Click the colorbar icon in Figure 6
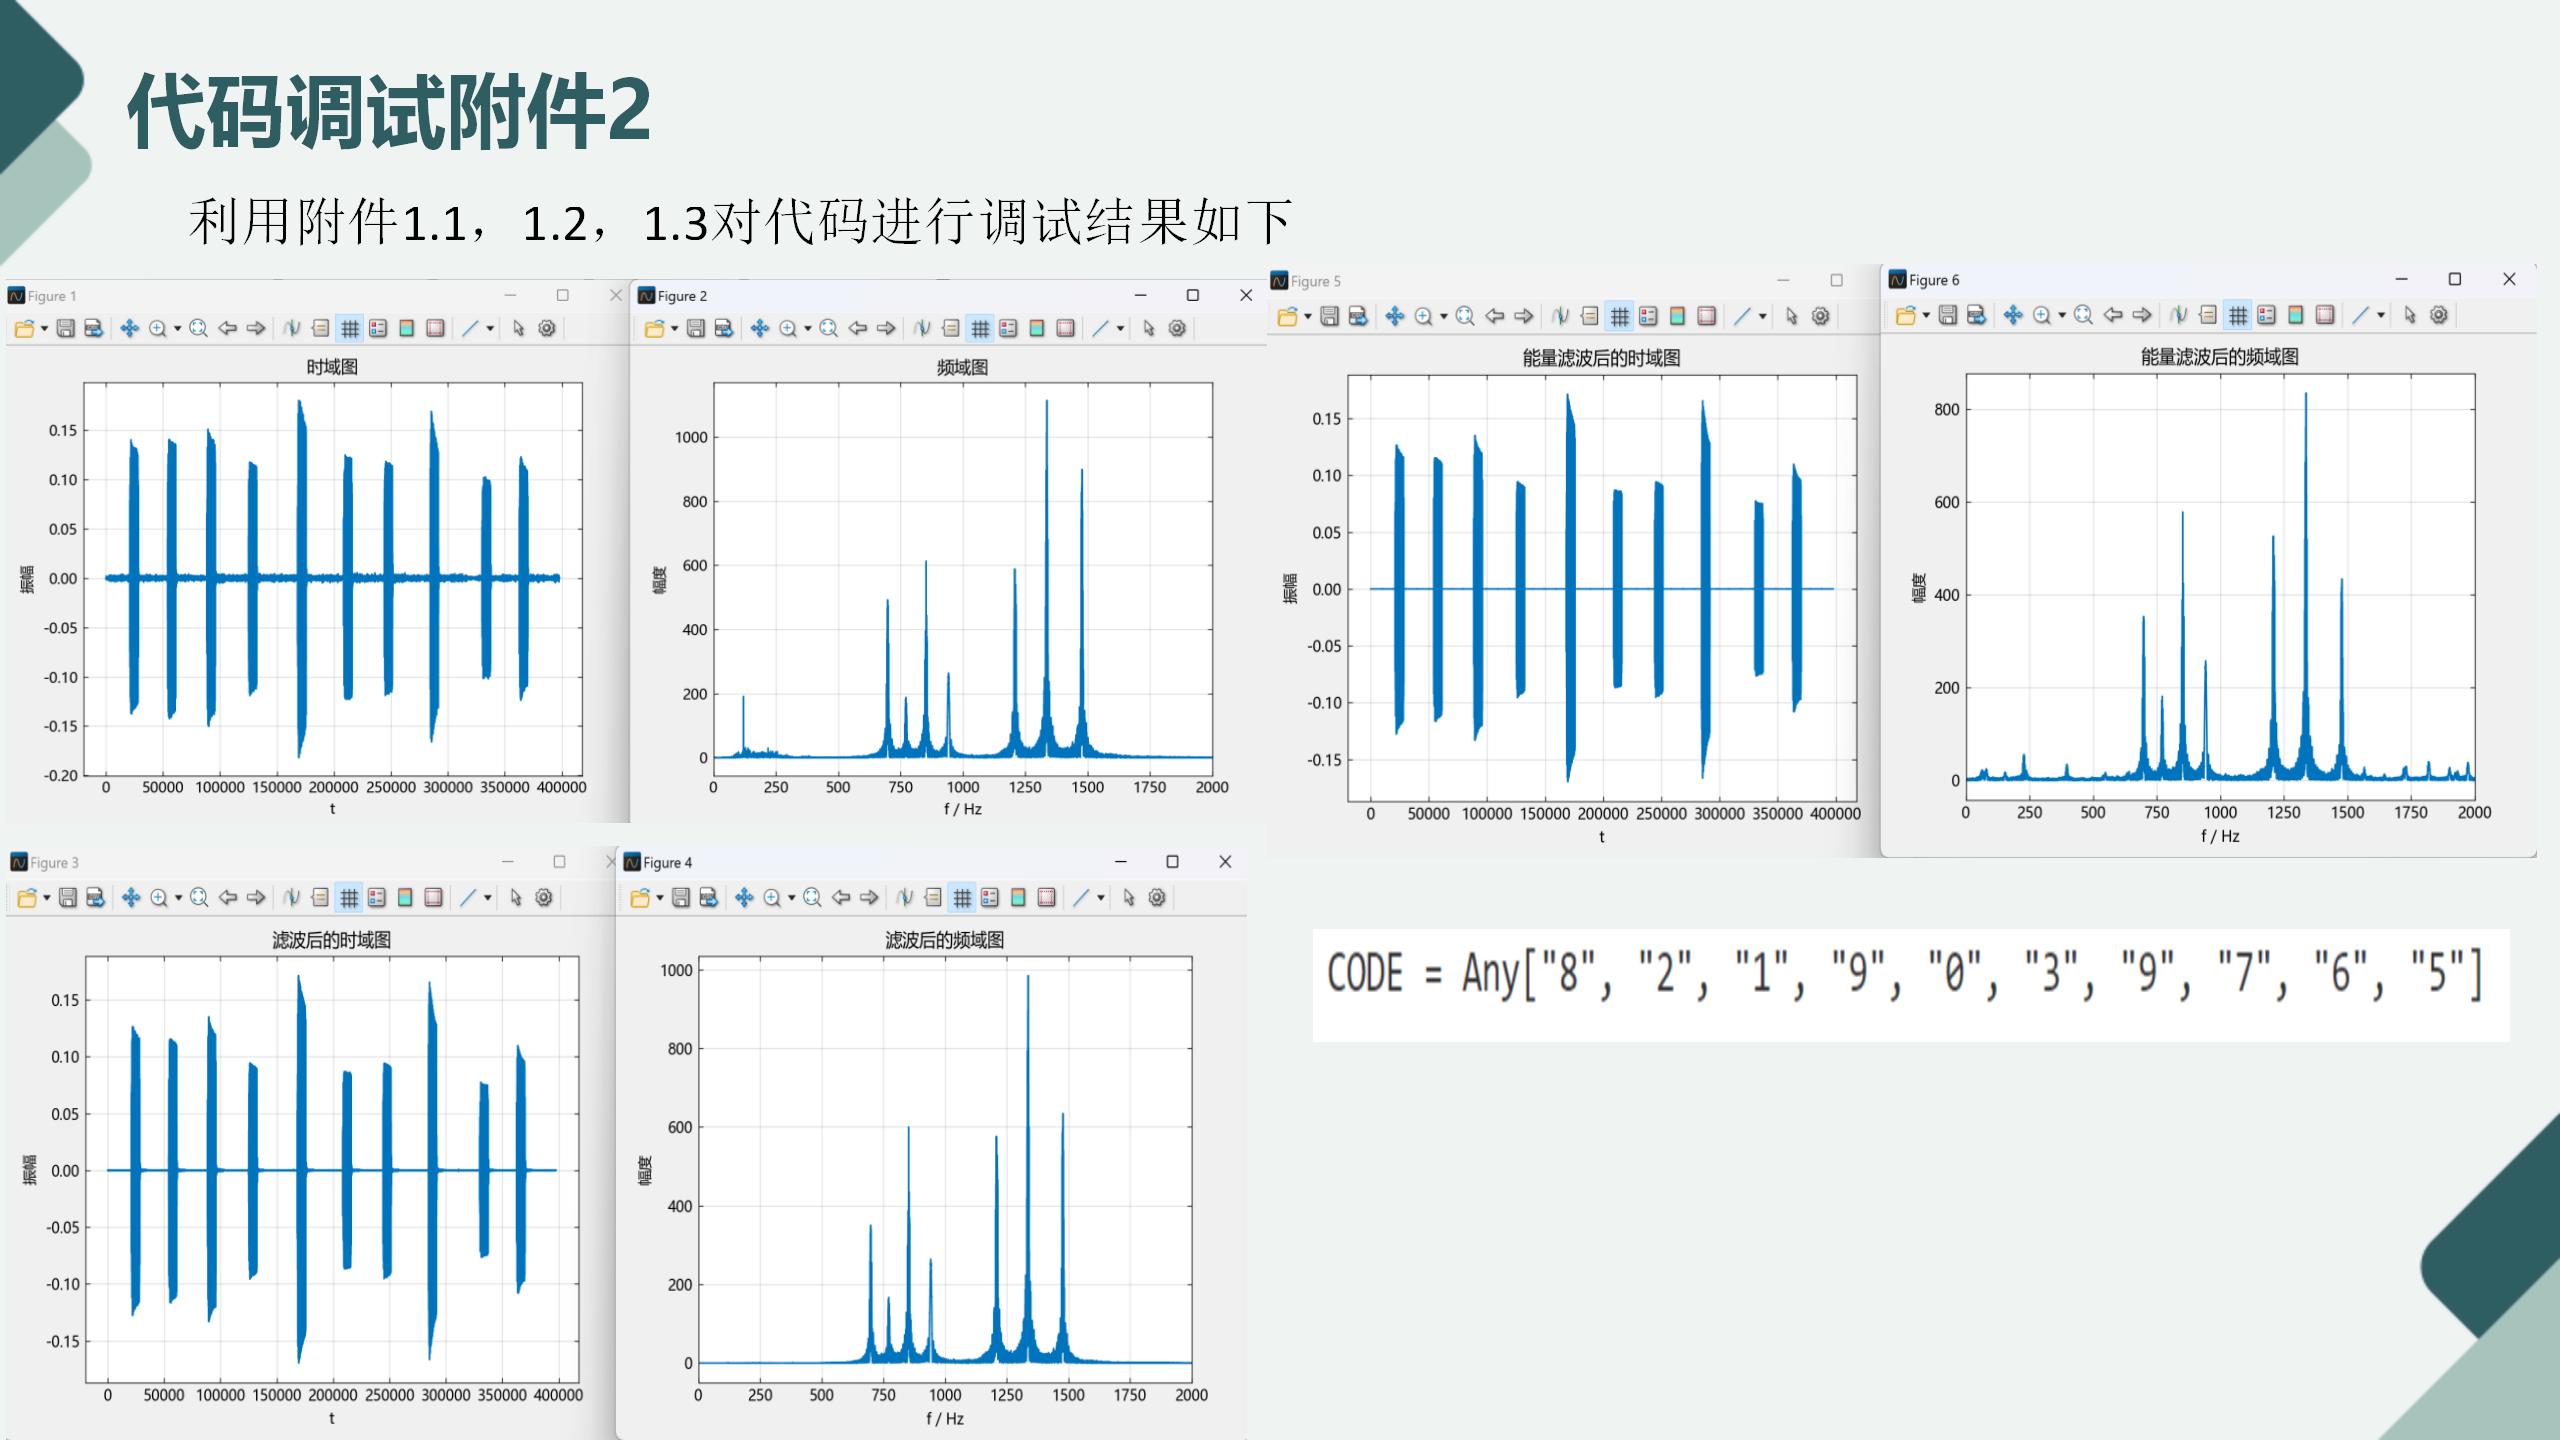2560x1440 pixels. [2296, 315]
